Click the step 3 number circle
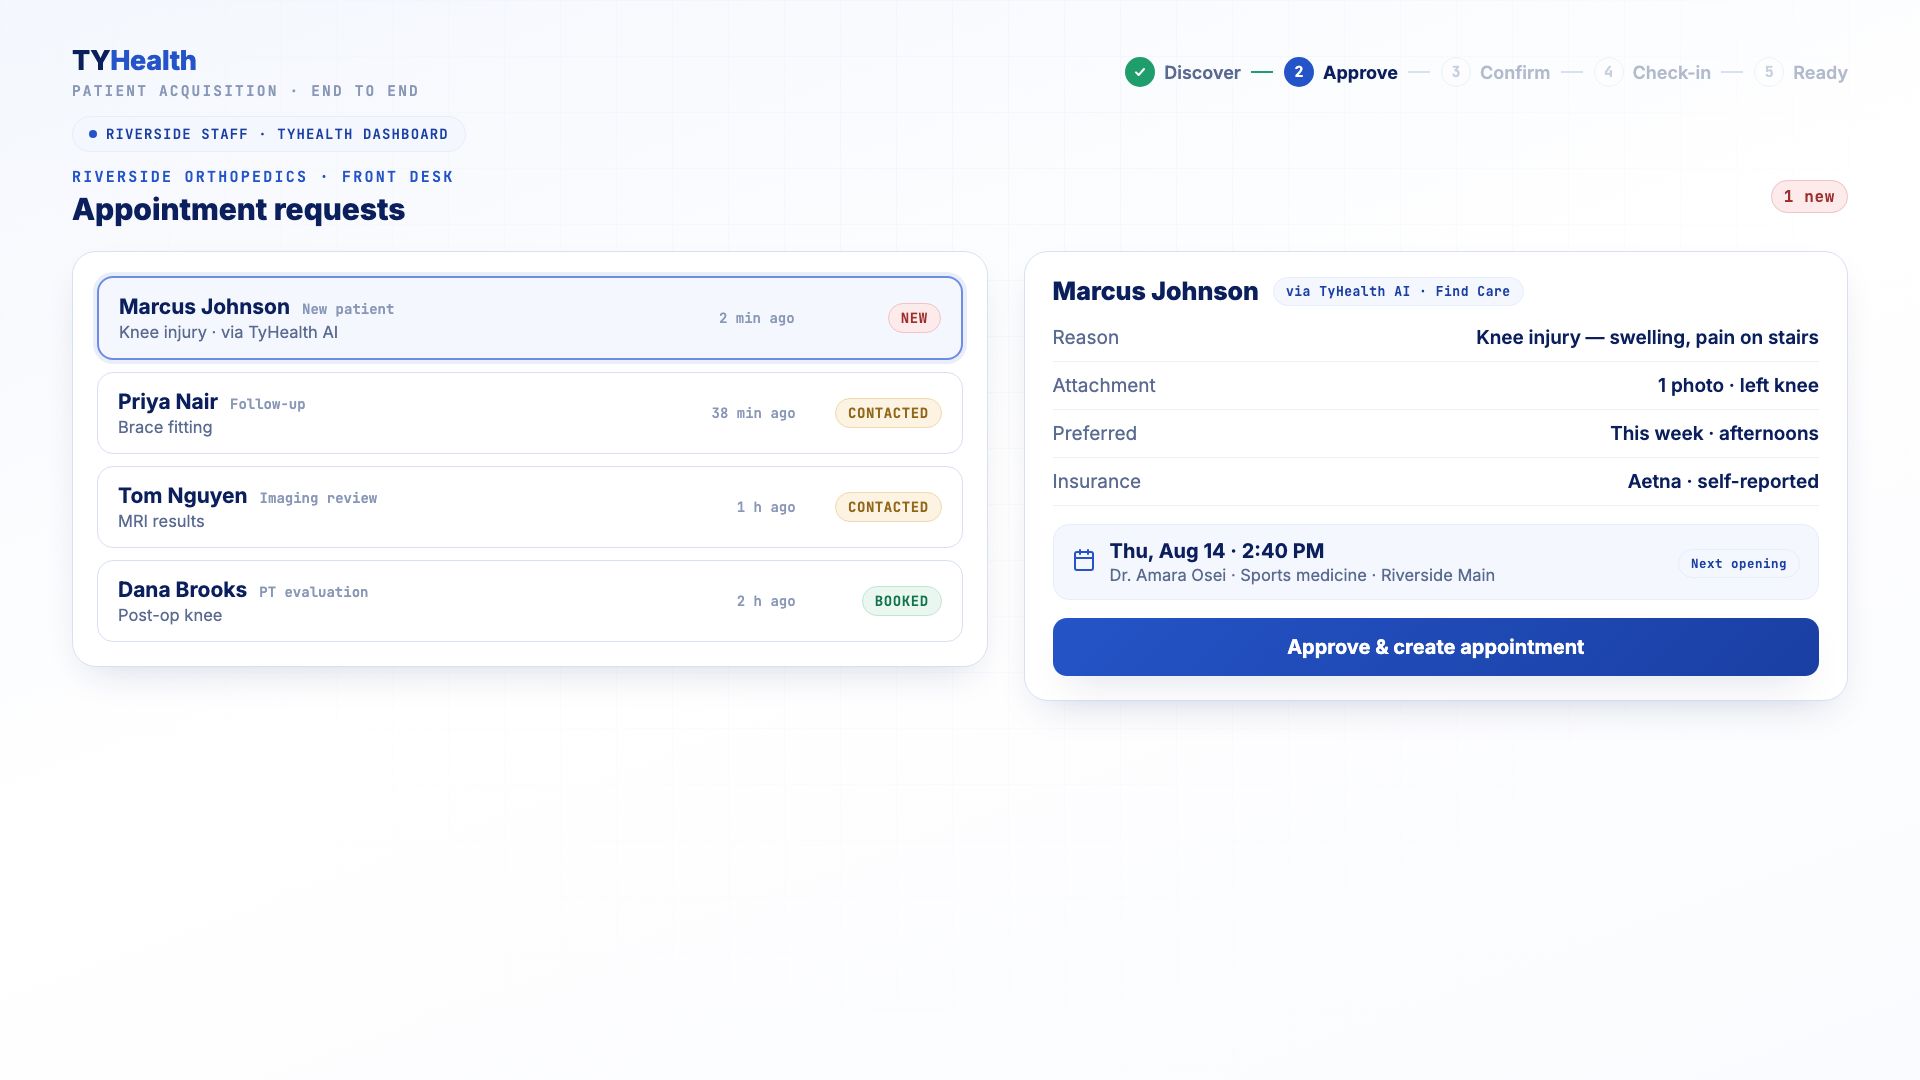The image size is (1920, 1080). 1455,72
